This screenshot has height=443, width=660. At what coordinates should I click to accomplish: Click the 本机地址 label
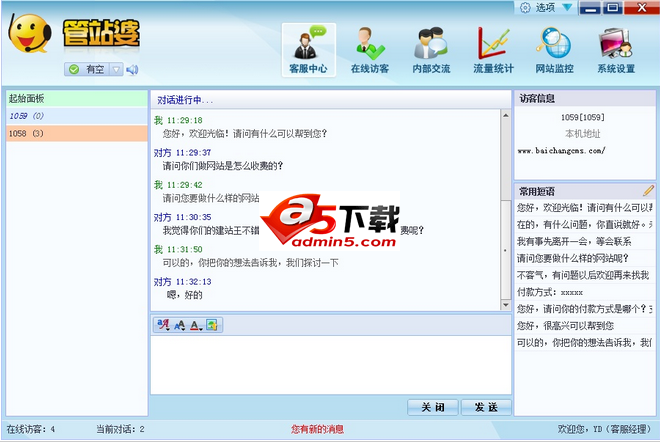point(583,134)
